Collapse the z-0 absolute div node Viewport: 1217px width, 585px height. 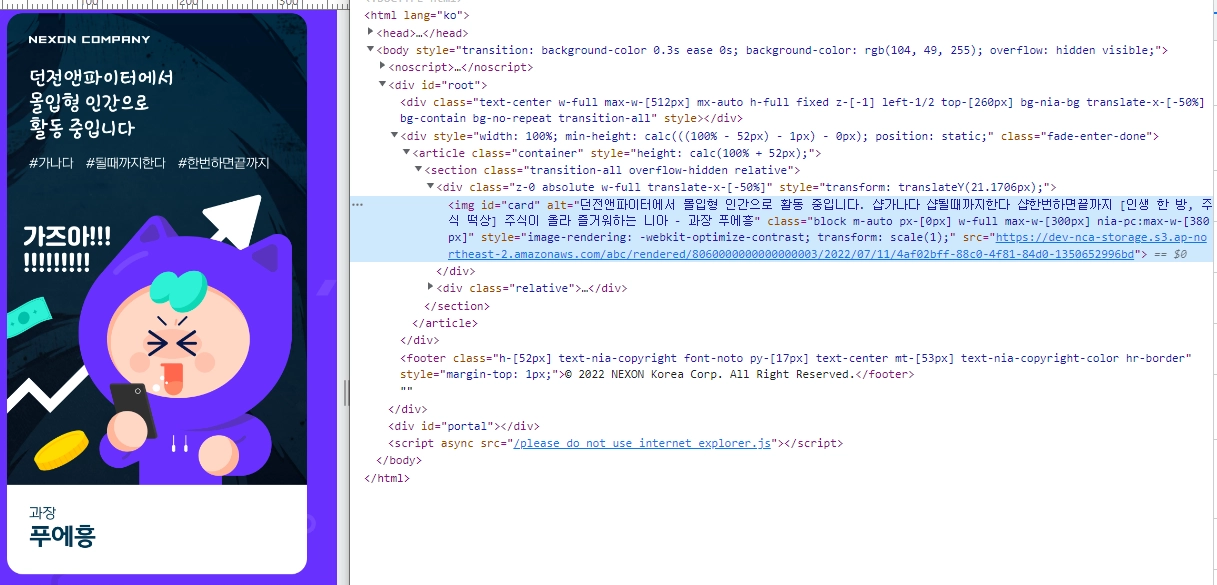pos(431,187)
